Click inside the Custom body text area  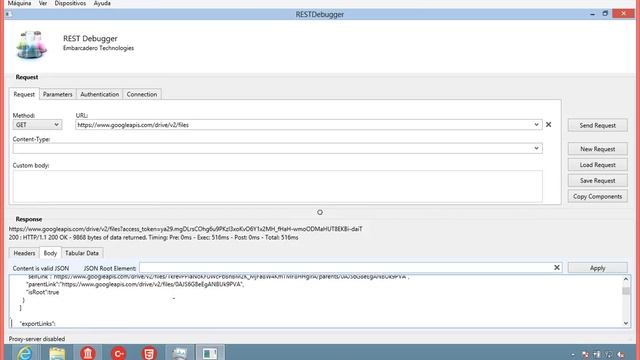(x=278, y=186)
